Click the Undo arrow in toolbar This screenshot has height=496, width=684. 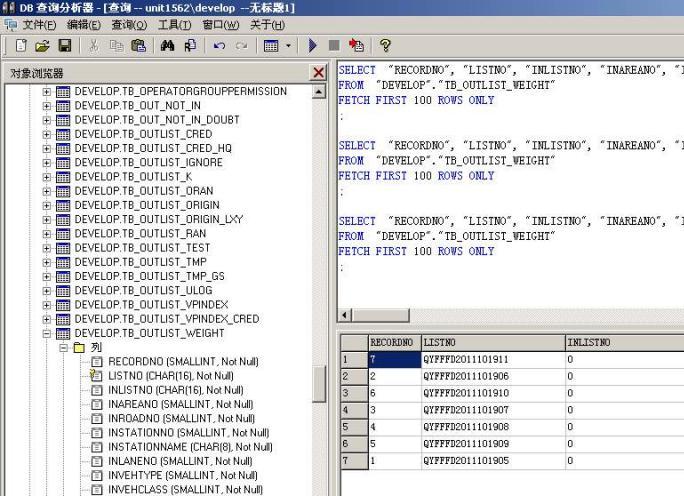point(218,46)
